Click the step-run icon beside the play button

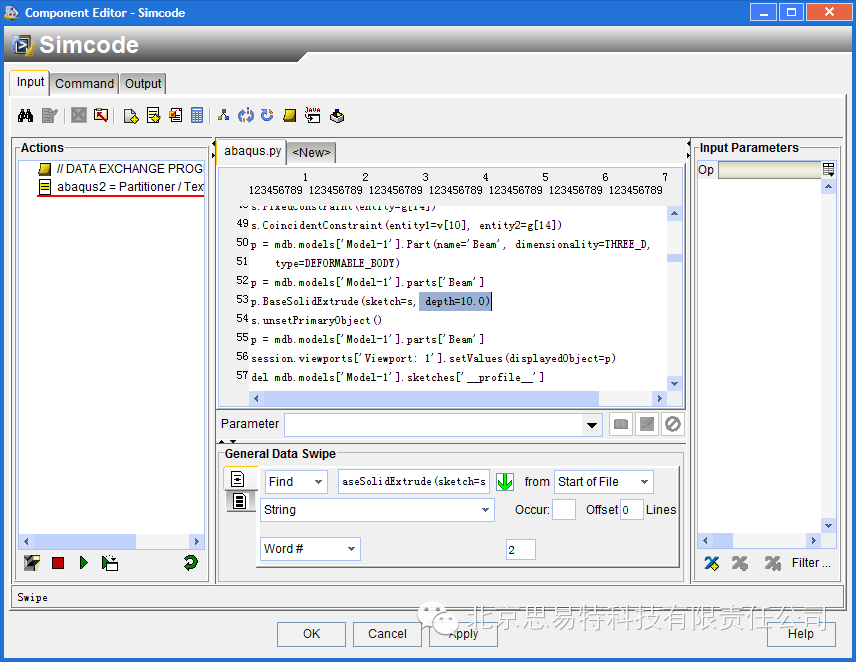110,563
